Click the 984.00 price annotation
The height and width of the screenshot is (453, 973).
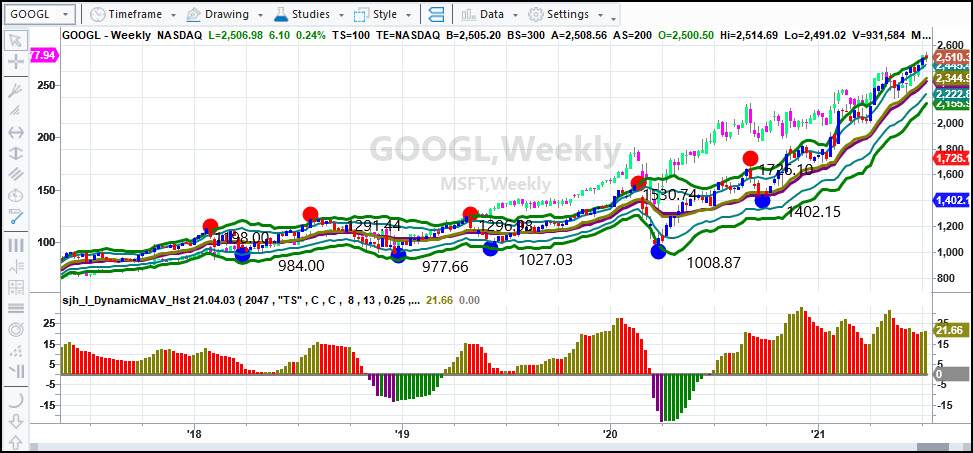coord(301,266)
